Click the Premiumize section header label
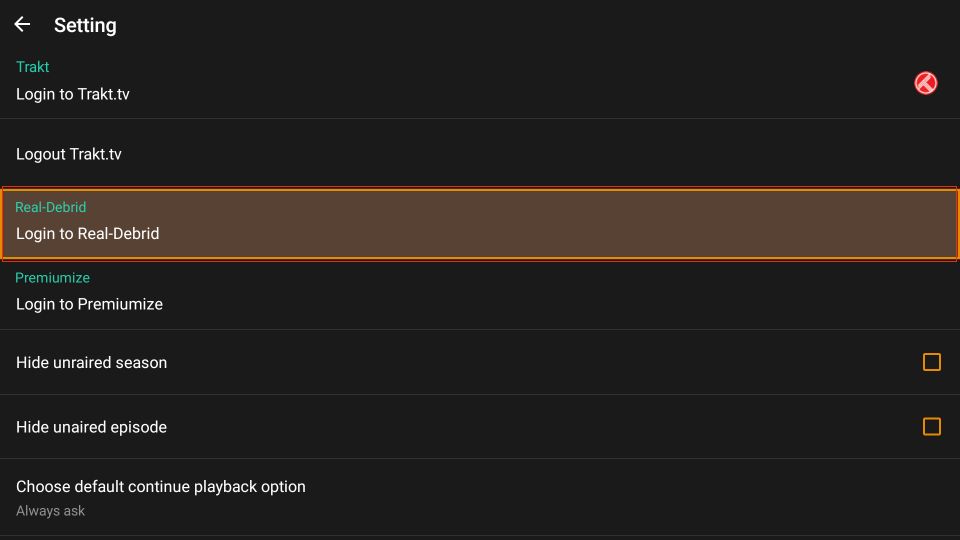Screen dimensions: 960x540 [53, 277]
